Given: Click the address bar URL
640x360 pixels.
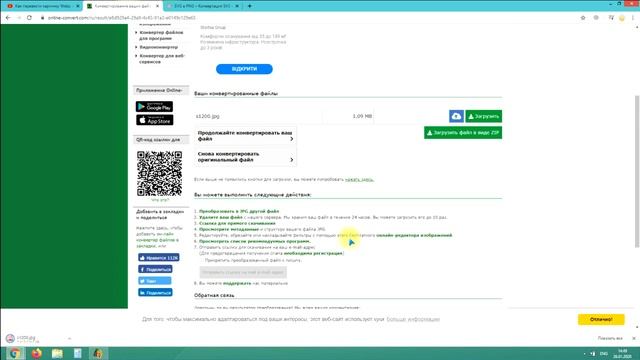Looking at the screenshot, I should click(122, 18).
